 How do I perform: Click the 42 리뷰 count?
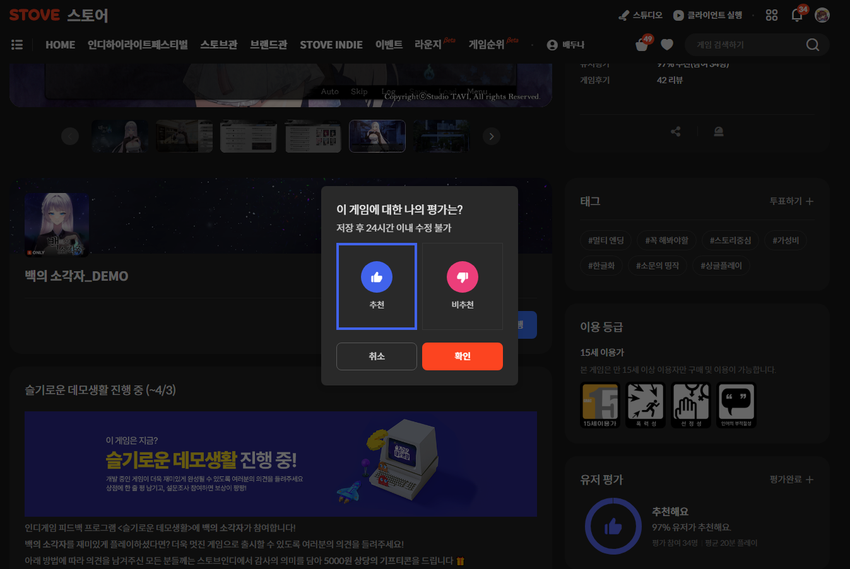pyautogui.click(x=669, y=80)
